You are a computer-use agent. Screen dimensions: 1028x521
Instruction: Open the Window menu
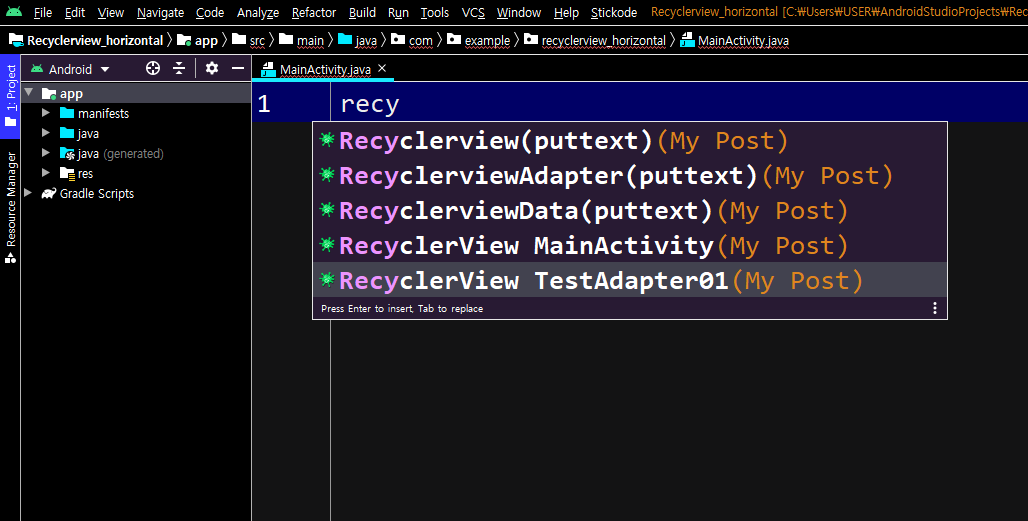tap(519, 12)
